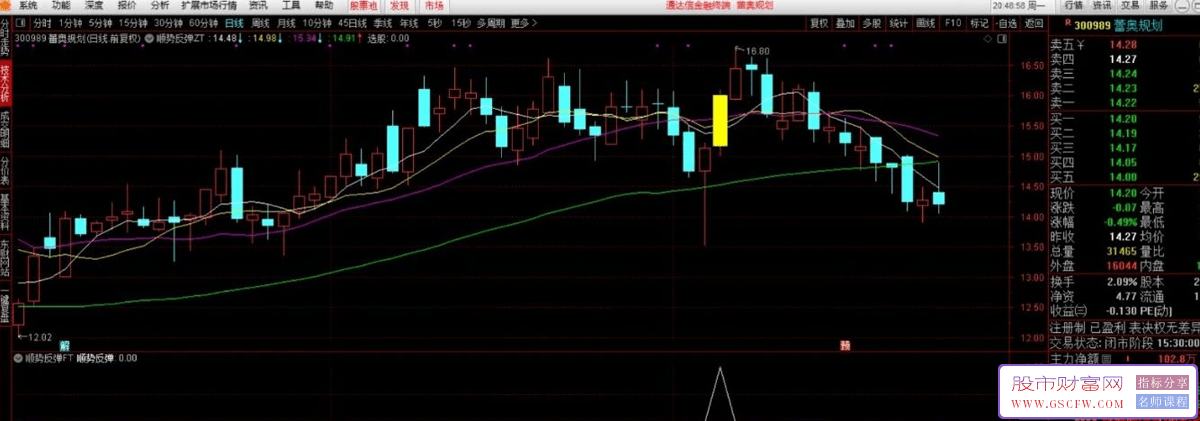Click the panel layout icon before 分时
Image resolution: width=1200 pixels, height=421 pixels.
click(x=20, y=21)
